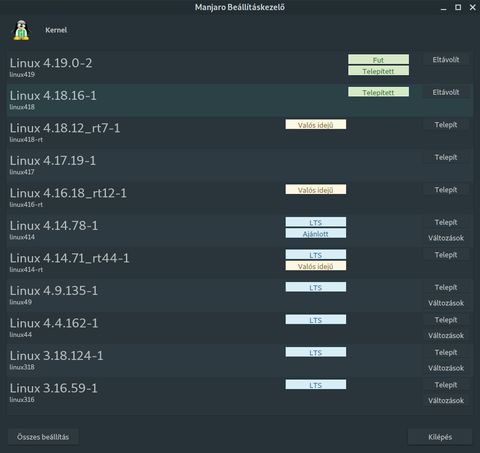Viewport: 480px width, 453px height.
Task: Click Valós idejű badge on Linux 4.16.18_rt12-1
Action: click(x=316, y=189)
